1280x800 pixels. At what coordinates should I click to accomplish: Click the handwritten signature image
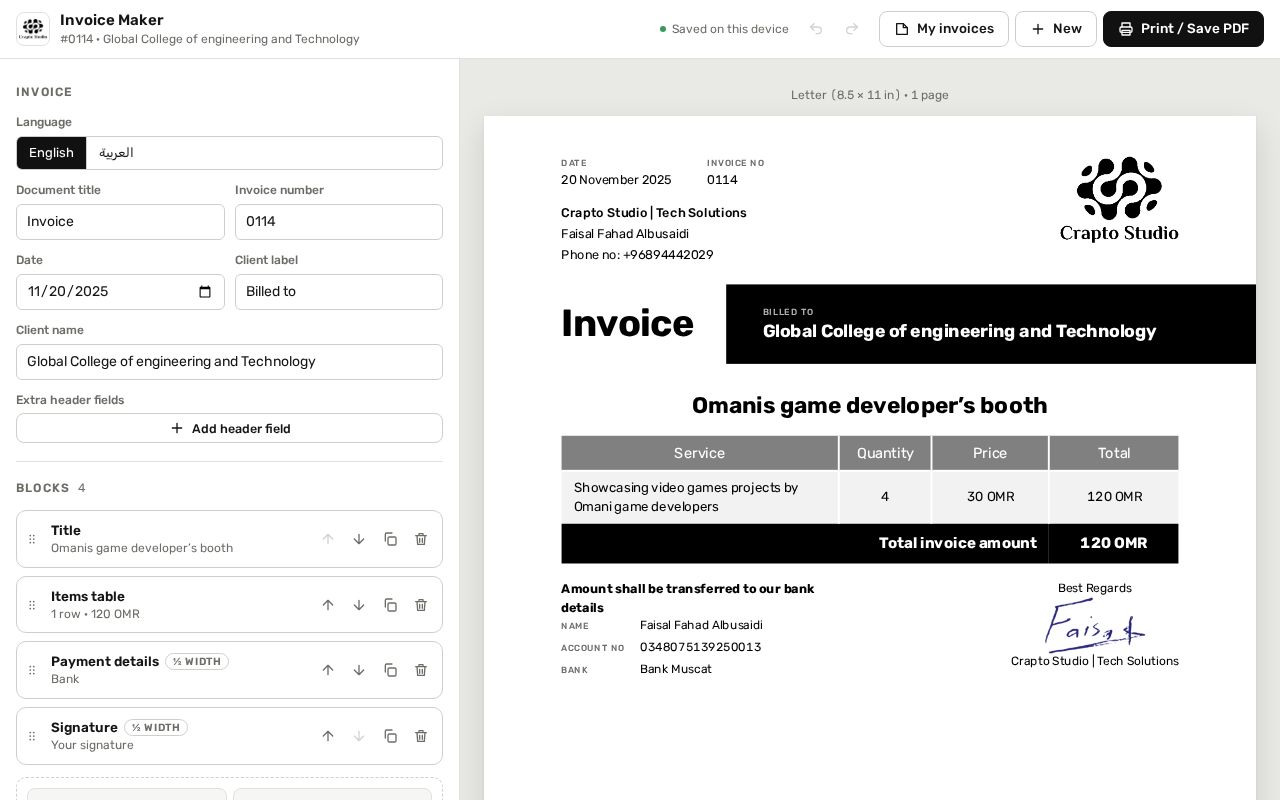point(1095,626)
